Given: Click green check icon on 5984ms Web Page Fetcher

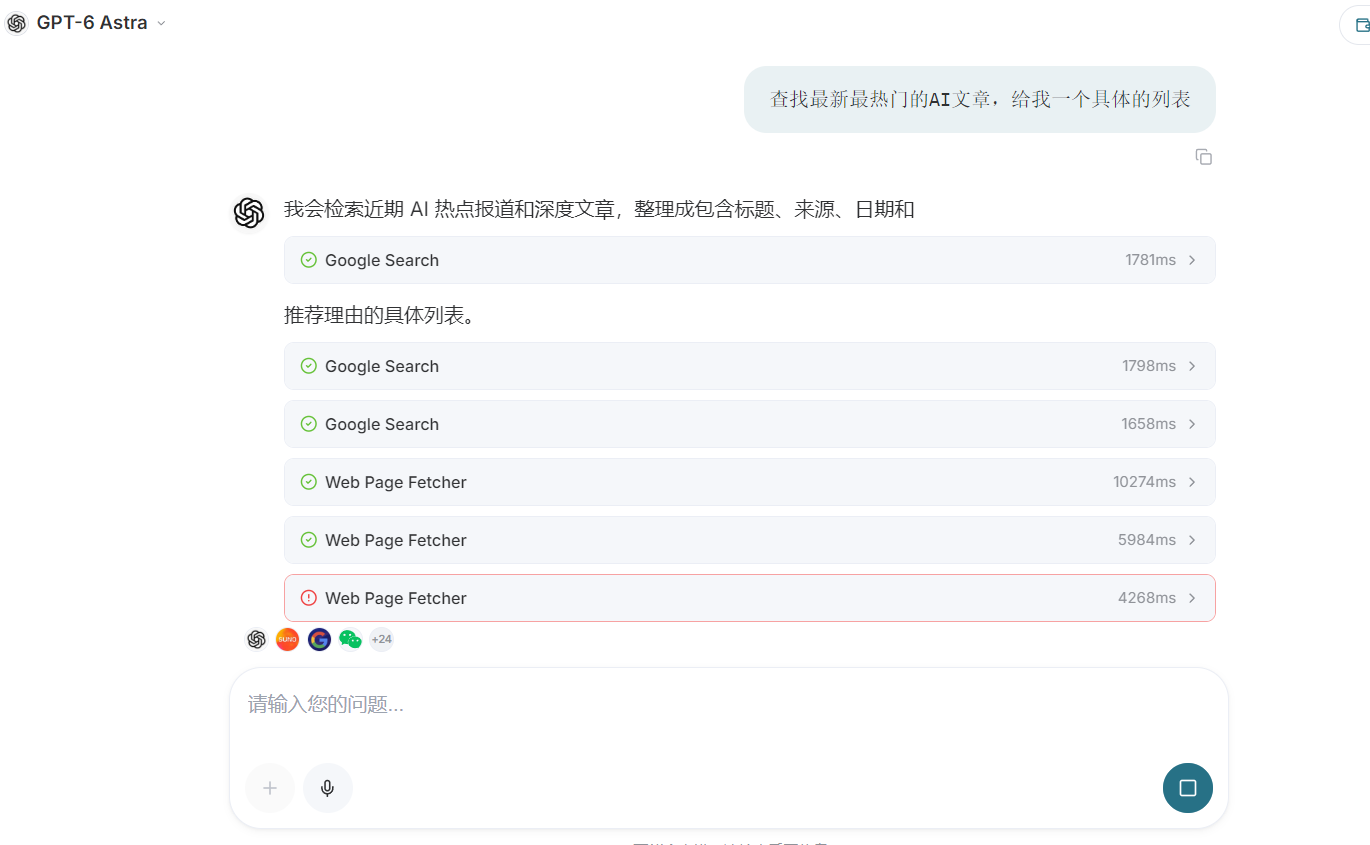Looking at the screenshot, I should (309, 540).
